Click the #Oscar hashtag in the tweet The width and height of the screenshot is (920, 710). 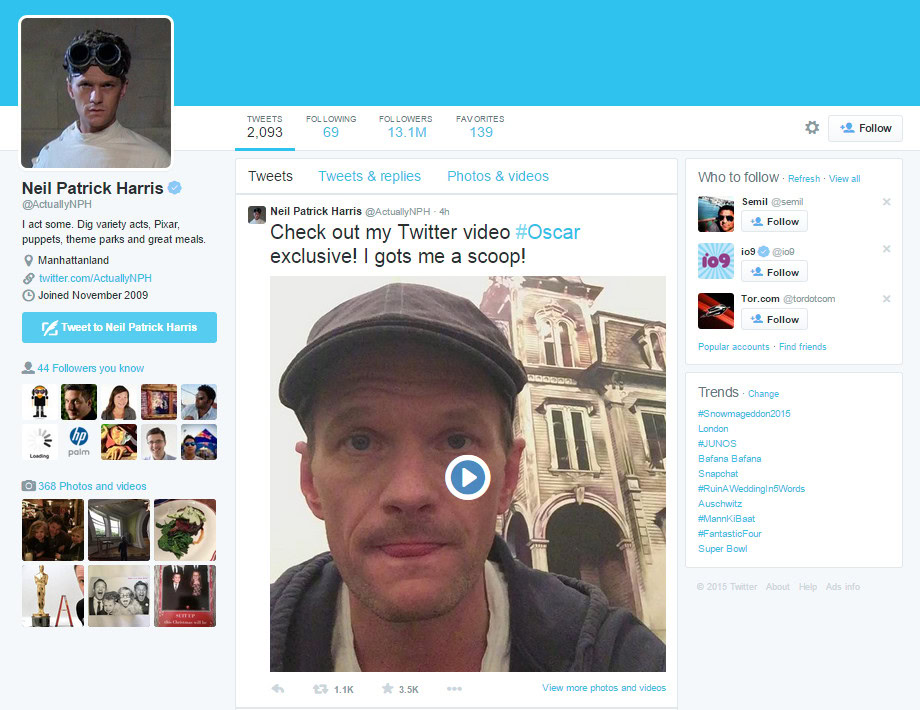[x=547, y=232]
